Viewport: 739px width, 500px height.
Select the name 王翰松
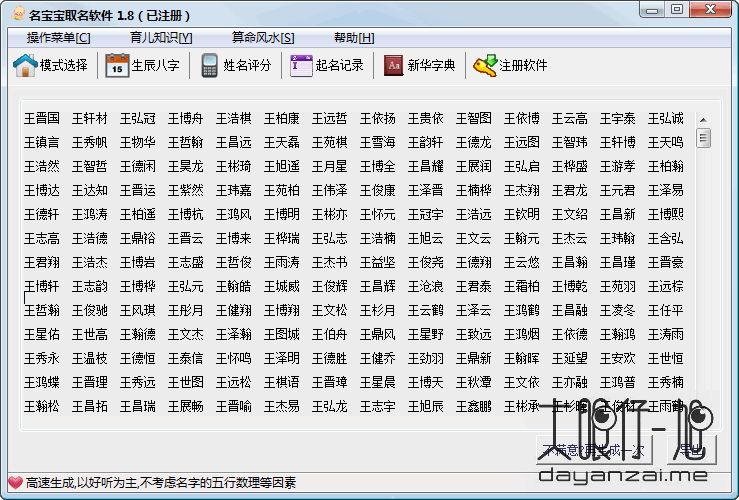click(42, 406)
